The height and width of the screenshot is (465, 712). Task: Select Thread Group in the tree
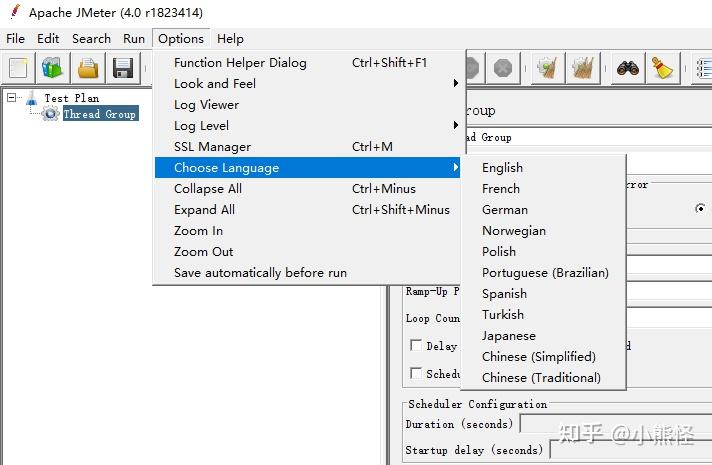tap(99, 114)
